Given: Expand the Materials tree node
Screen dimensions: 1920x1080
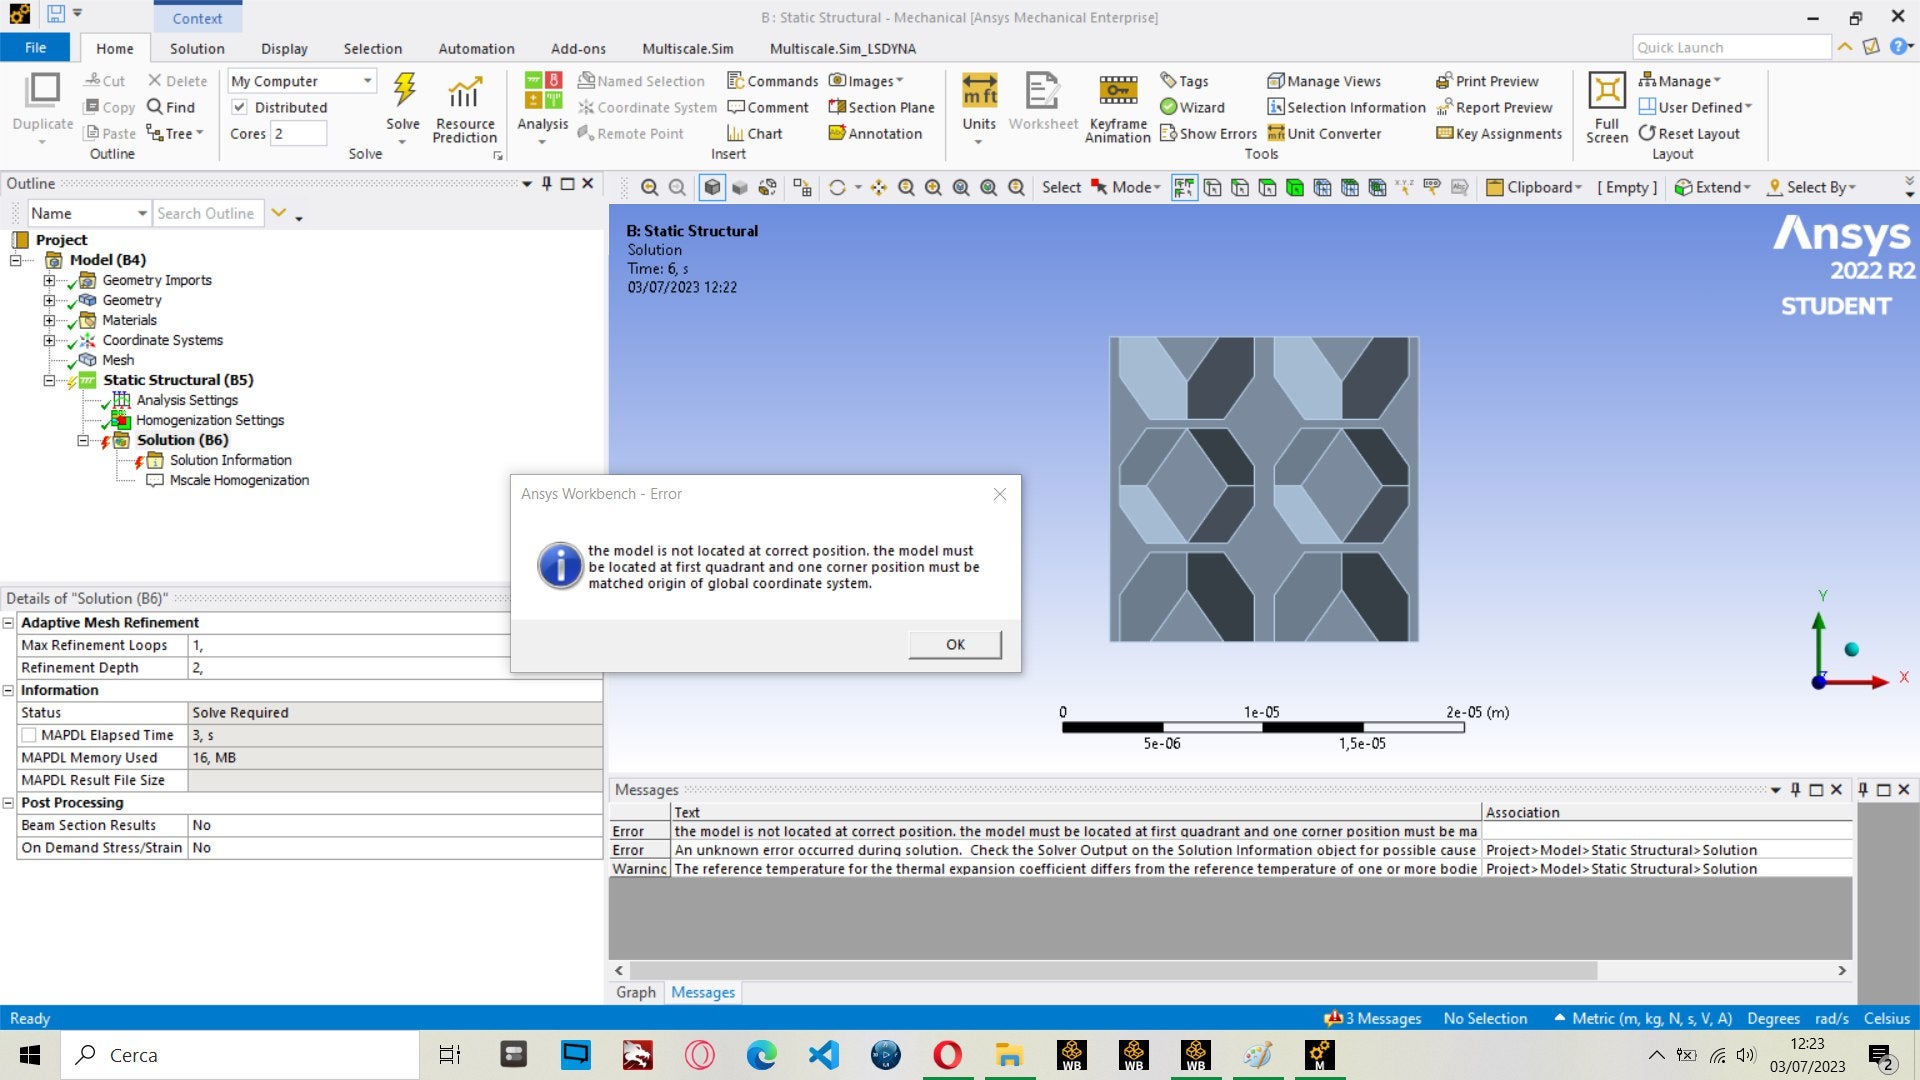Looking at the screenshot, I should (x=49, y=320).
